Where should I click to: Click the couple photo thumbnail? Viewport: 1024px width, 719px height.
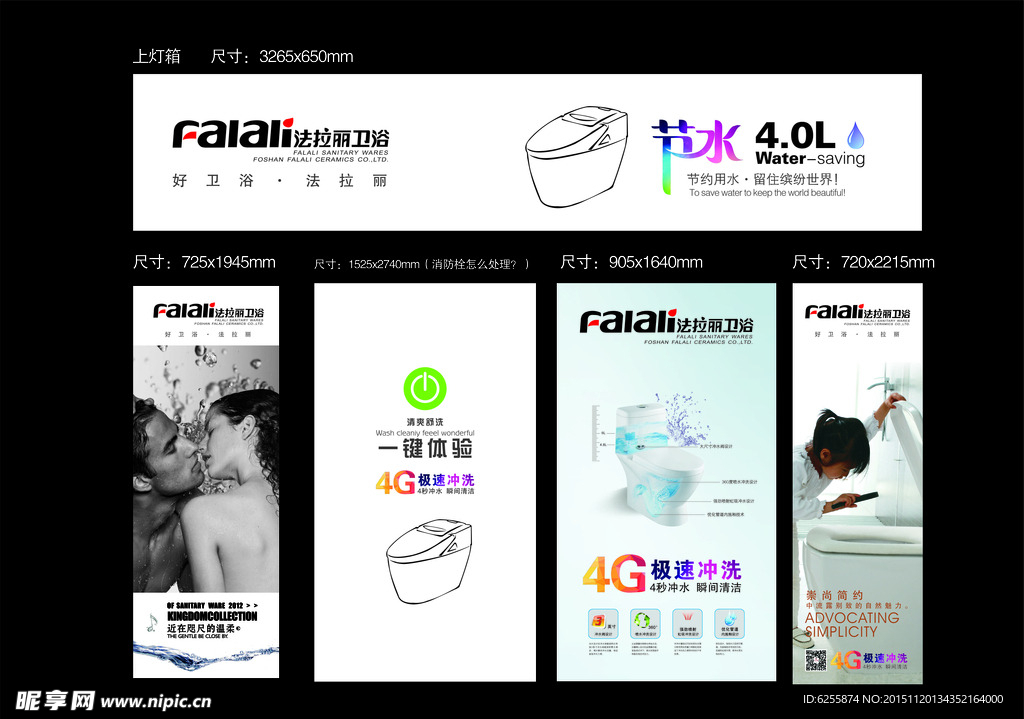coord(206,468)
